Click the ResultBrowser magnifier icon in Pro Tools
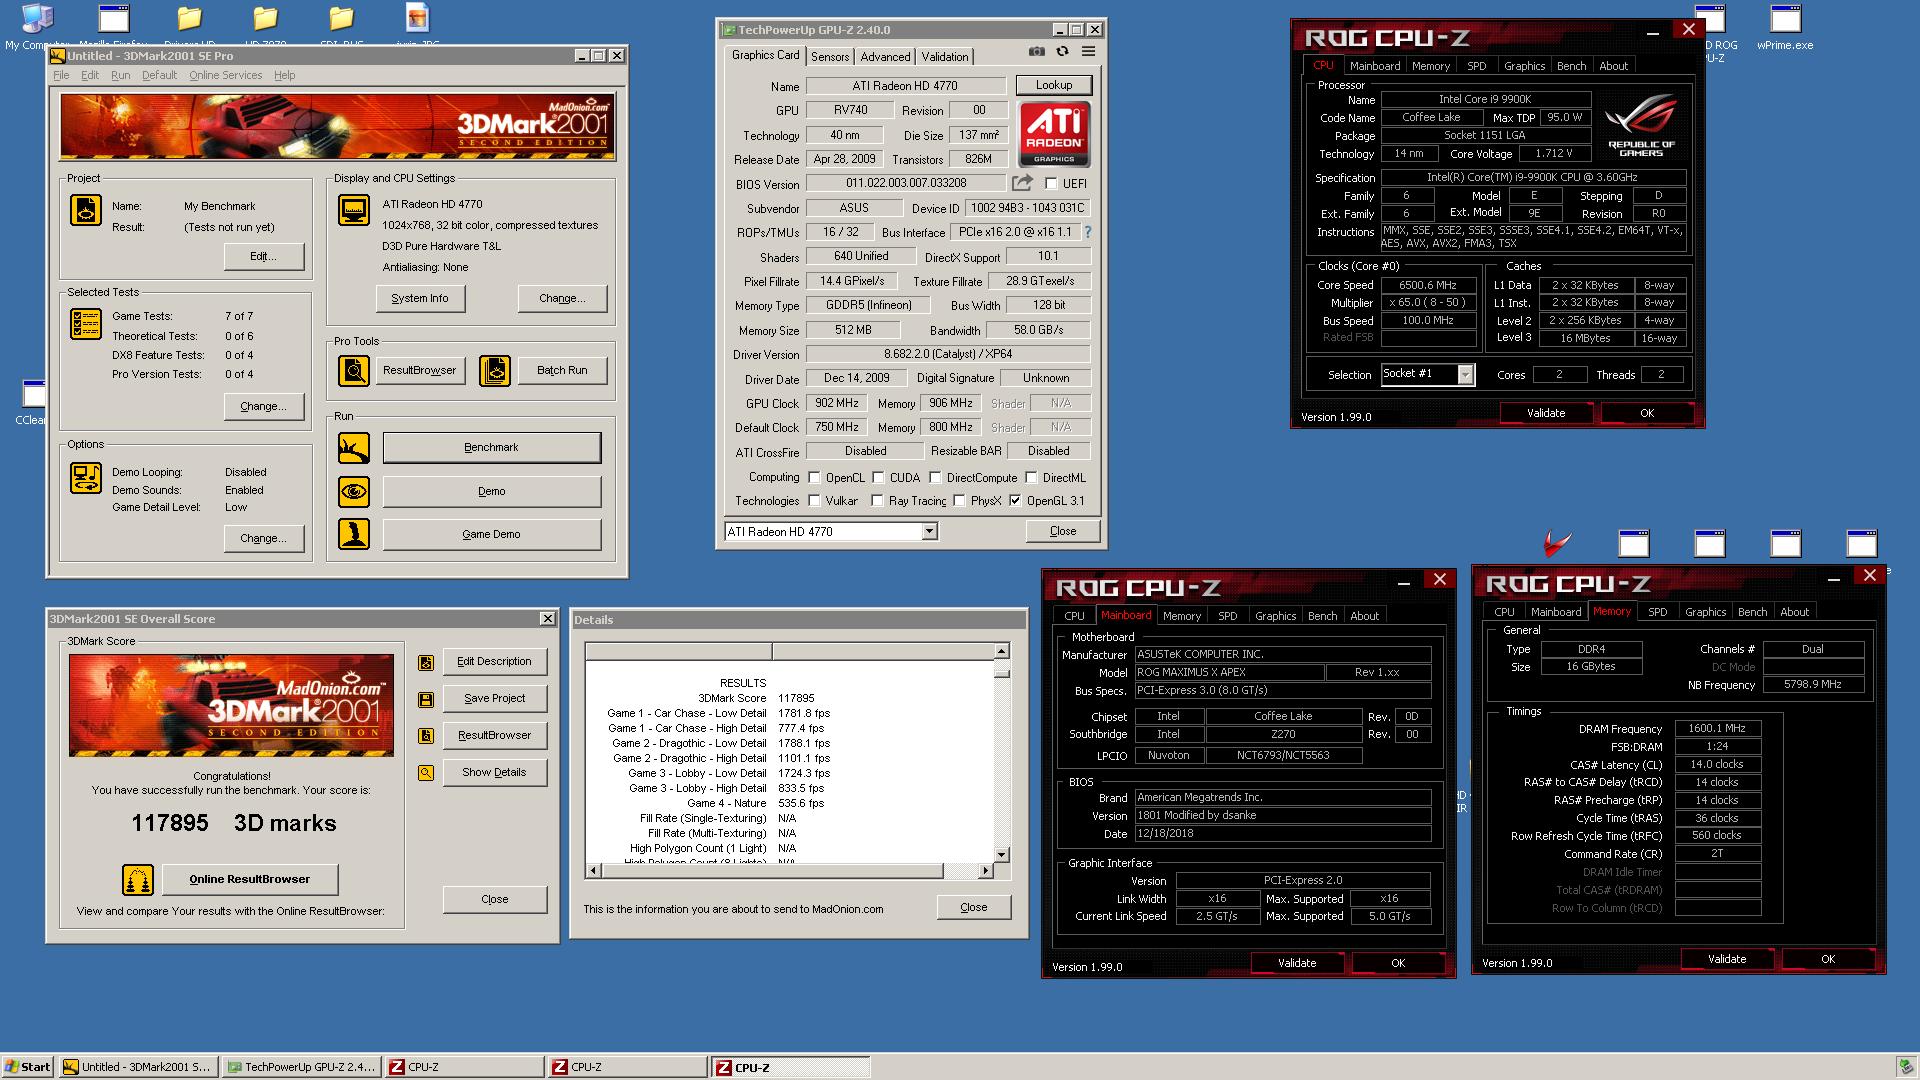The height and width of the screenshot is (1080, 1920). coord(354,371)
